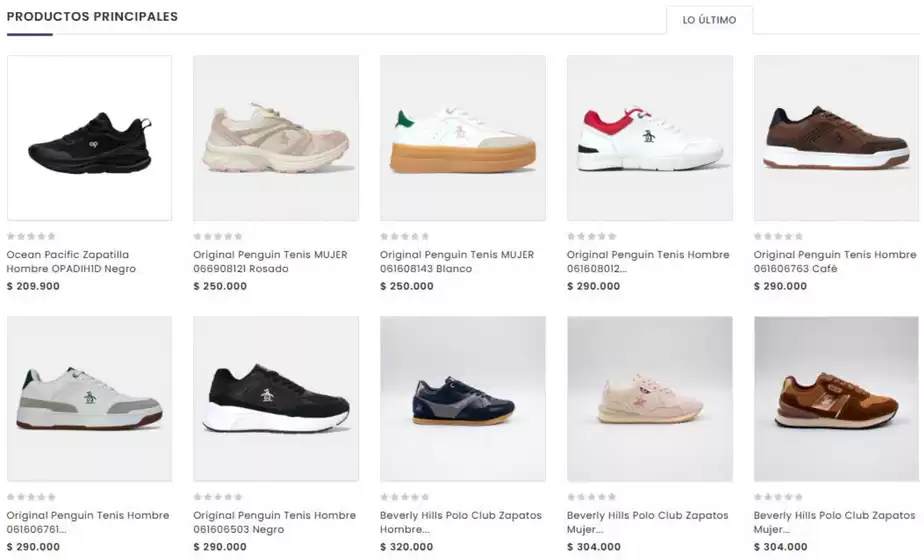
Task: Open black white-sole Penguin 061606503 sneaker image
Action: tap(276, 399)
